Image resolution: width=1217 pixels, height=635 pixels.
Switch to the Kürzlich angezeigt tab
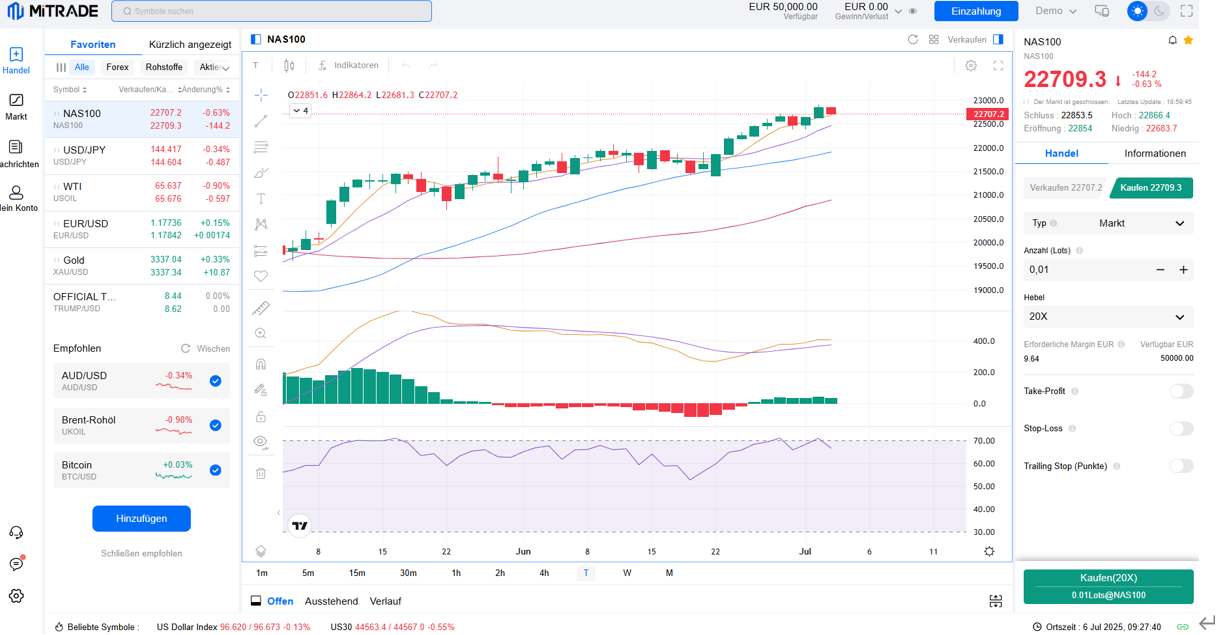coord(190,44)
